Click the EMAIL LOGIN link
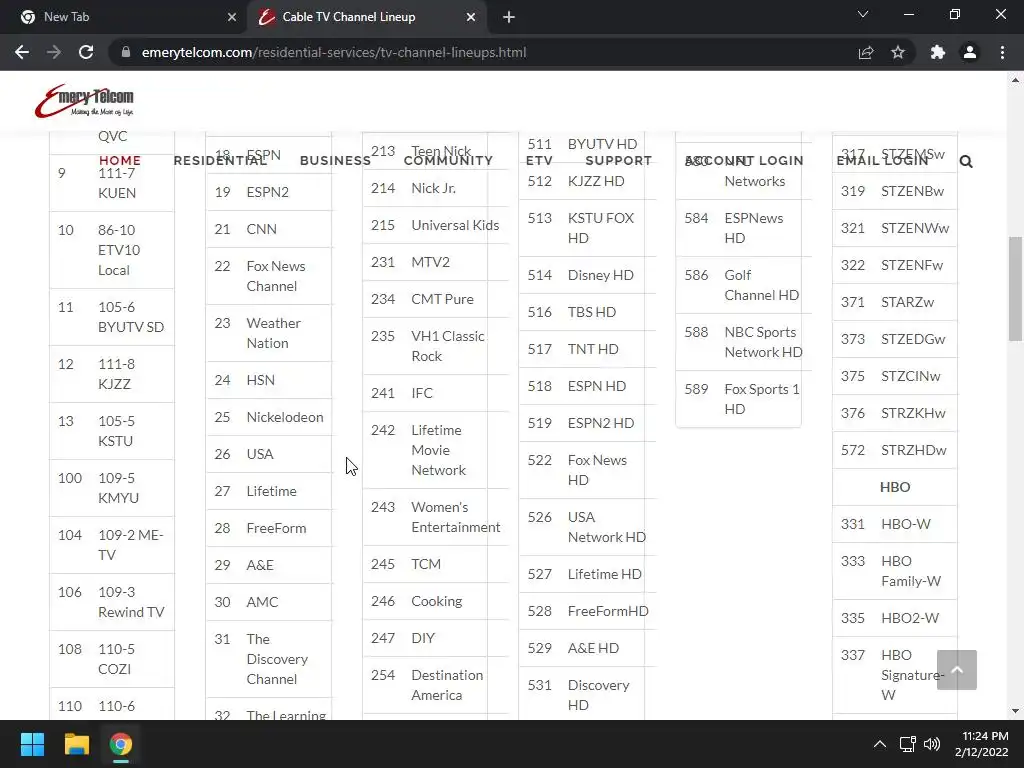 point(882,161)
